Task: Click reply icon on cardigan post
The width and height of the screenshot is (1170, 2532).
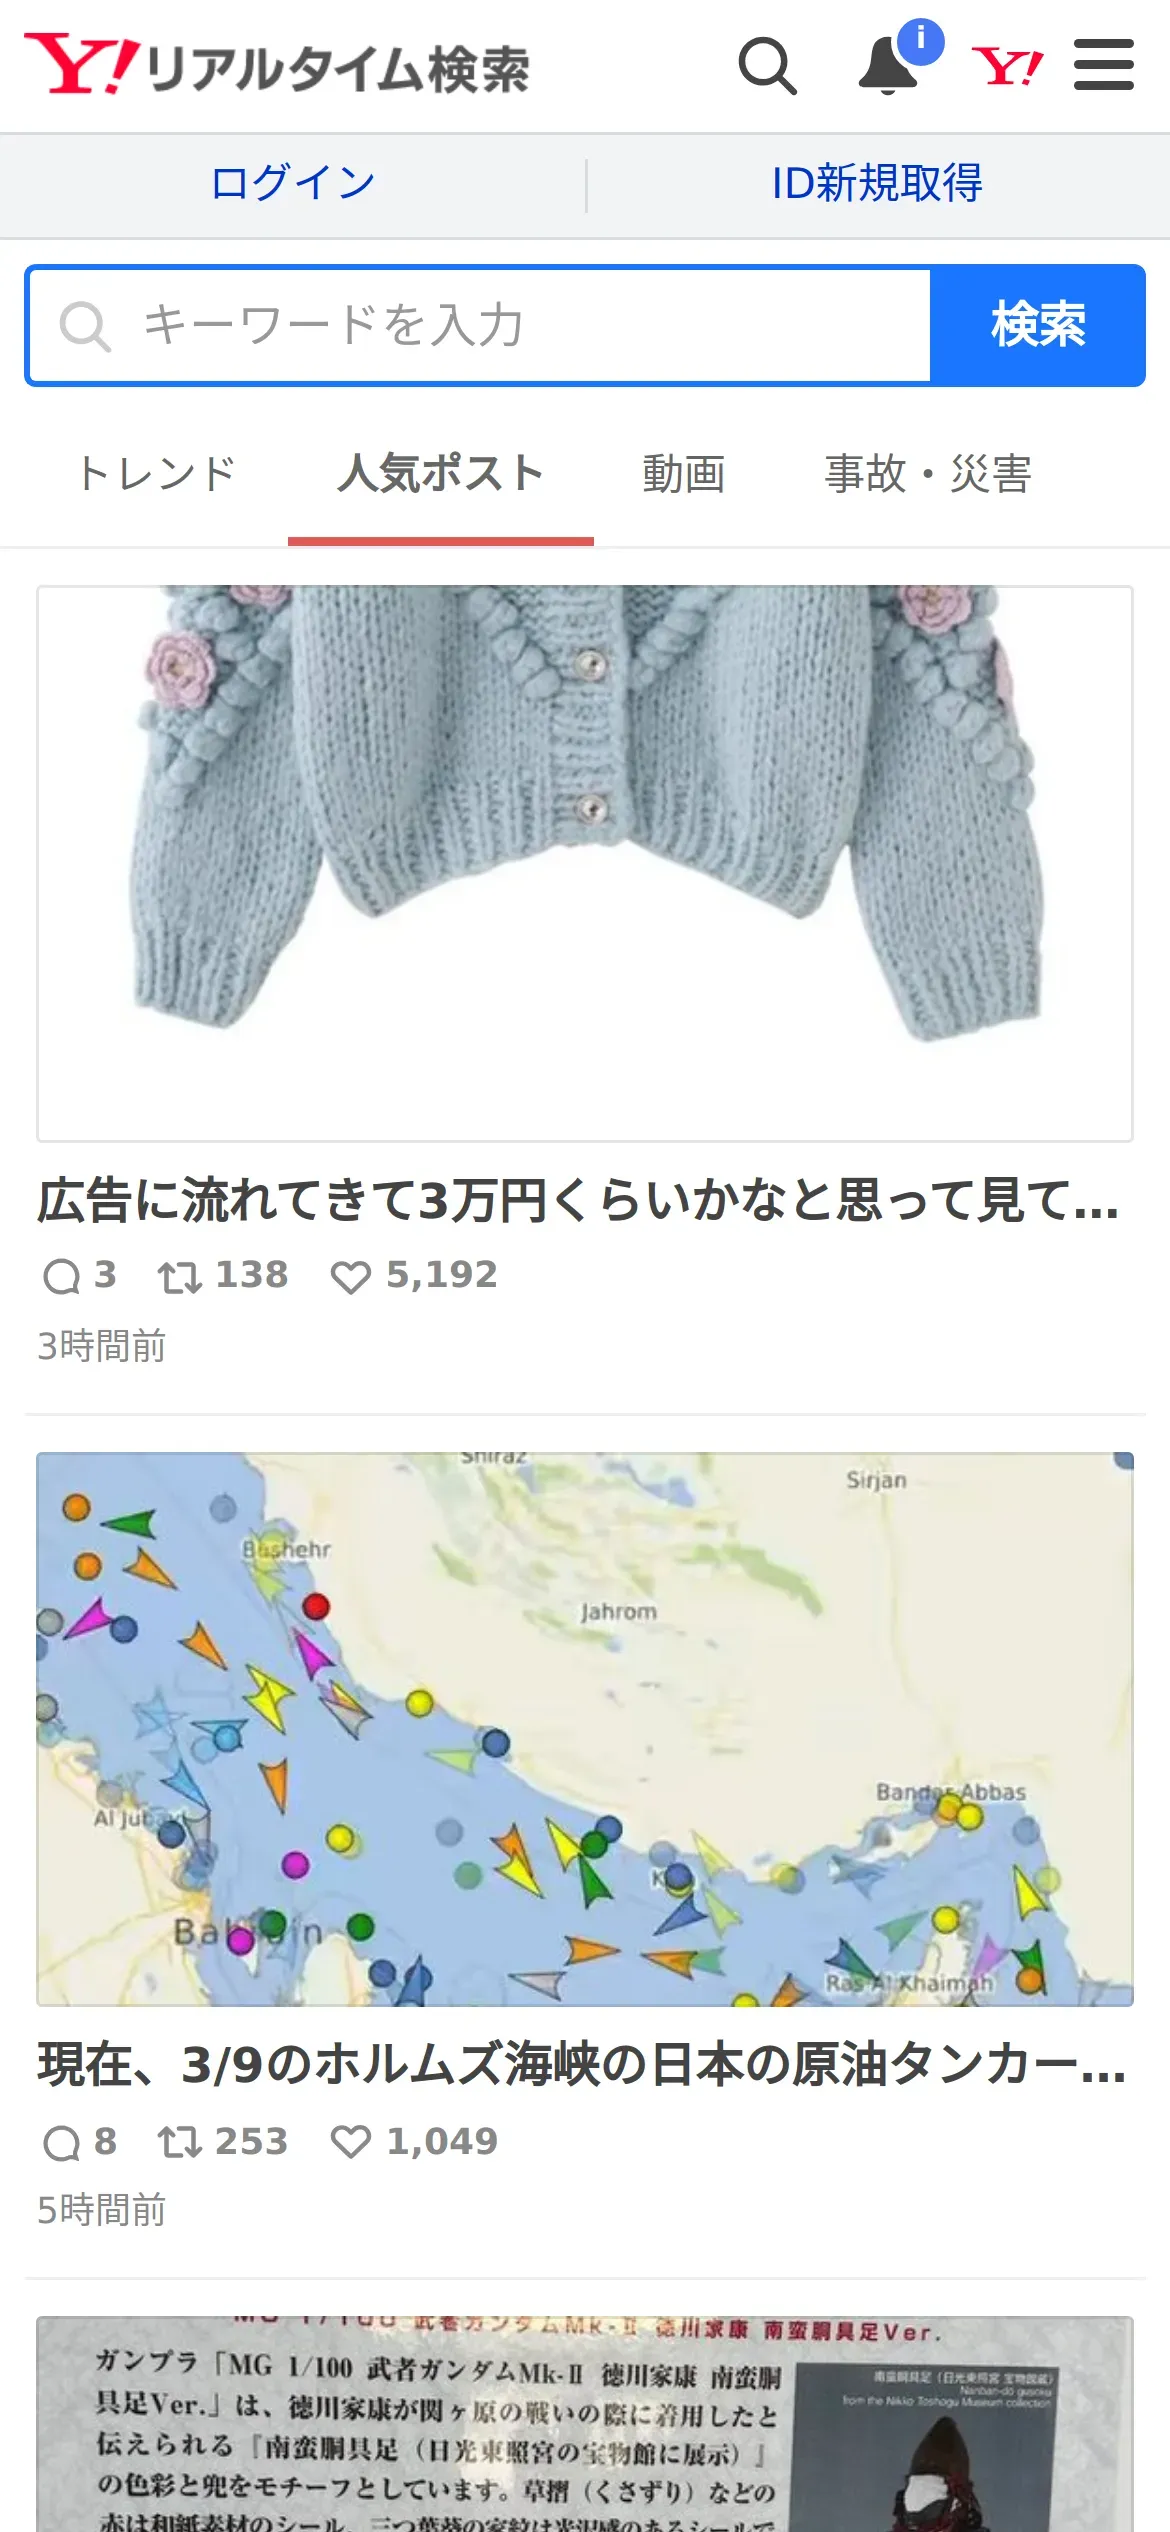Action: click(62, 1276)
